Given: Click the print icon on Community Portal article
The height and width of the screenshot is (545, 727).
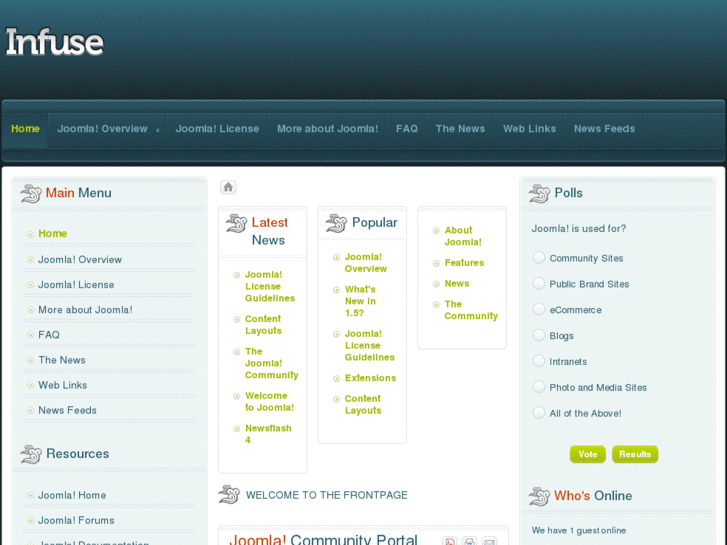Looking at the screenshot, I should tap(469, 541).
